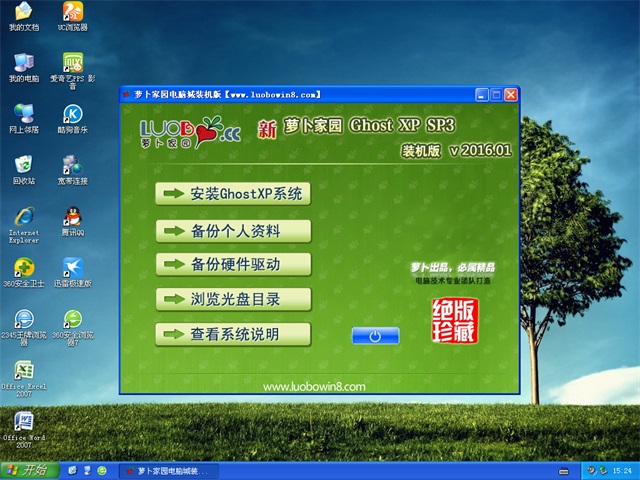This screenshot has height=480, width=640.
Task: Open Office Word 2007 shortcut
Action: point(23,422)
